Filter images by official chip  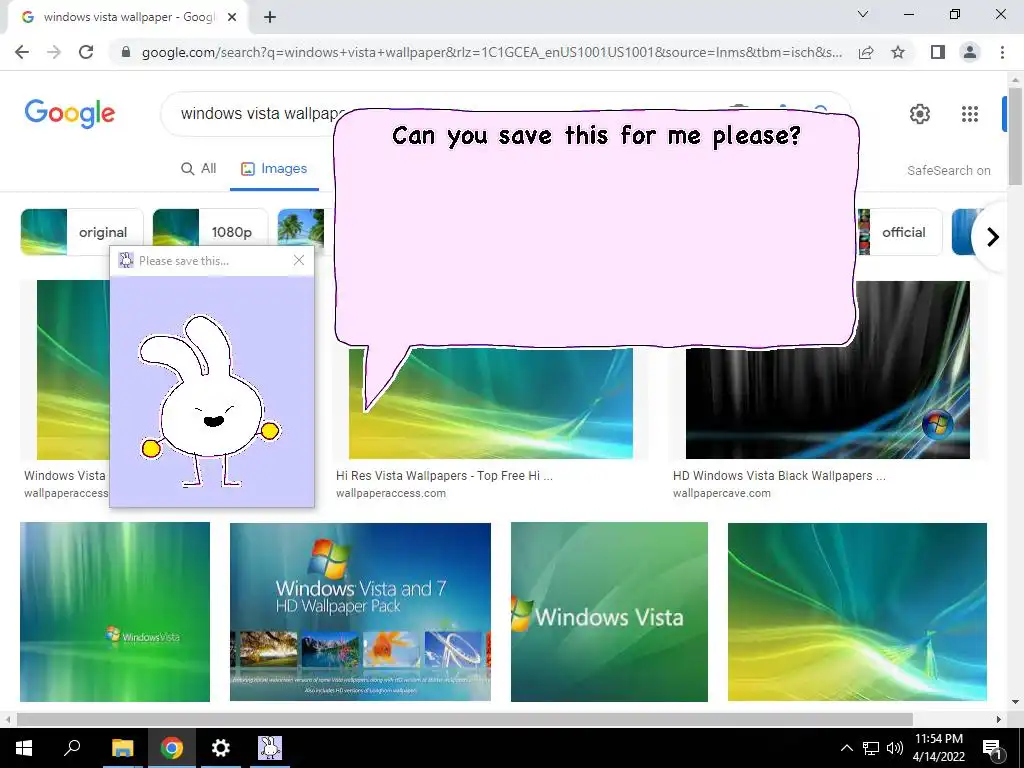tap(900, 232)
